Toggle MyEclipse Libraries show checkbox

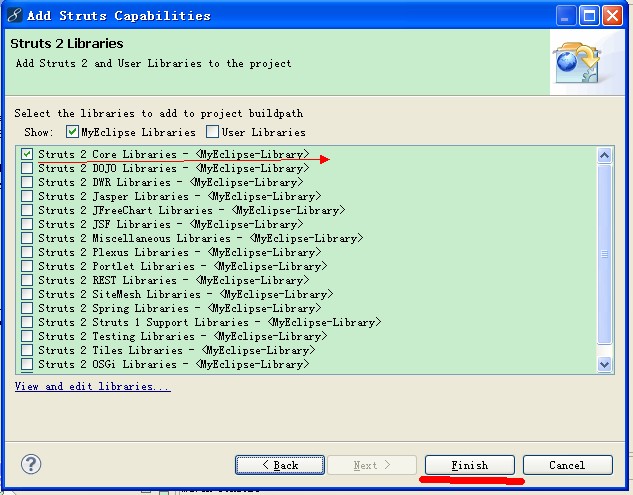72,132
